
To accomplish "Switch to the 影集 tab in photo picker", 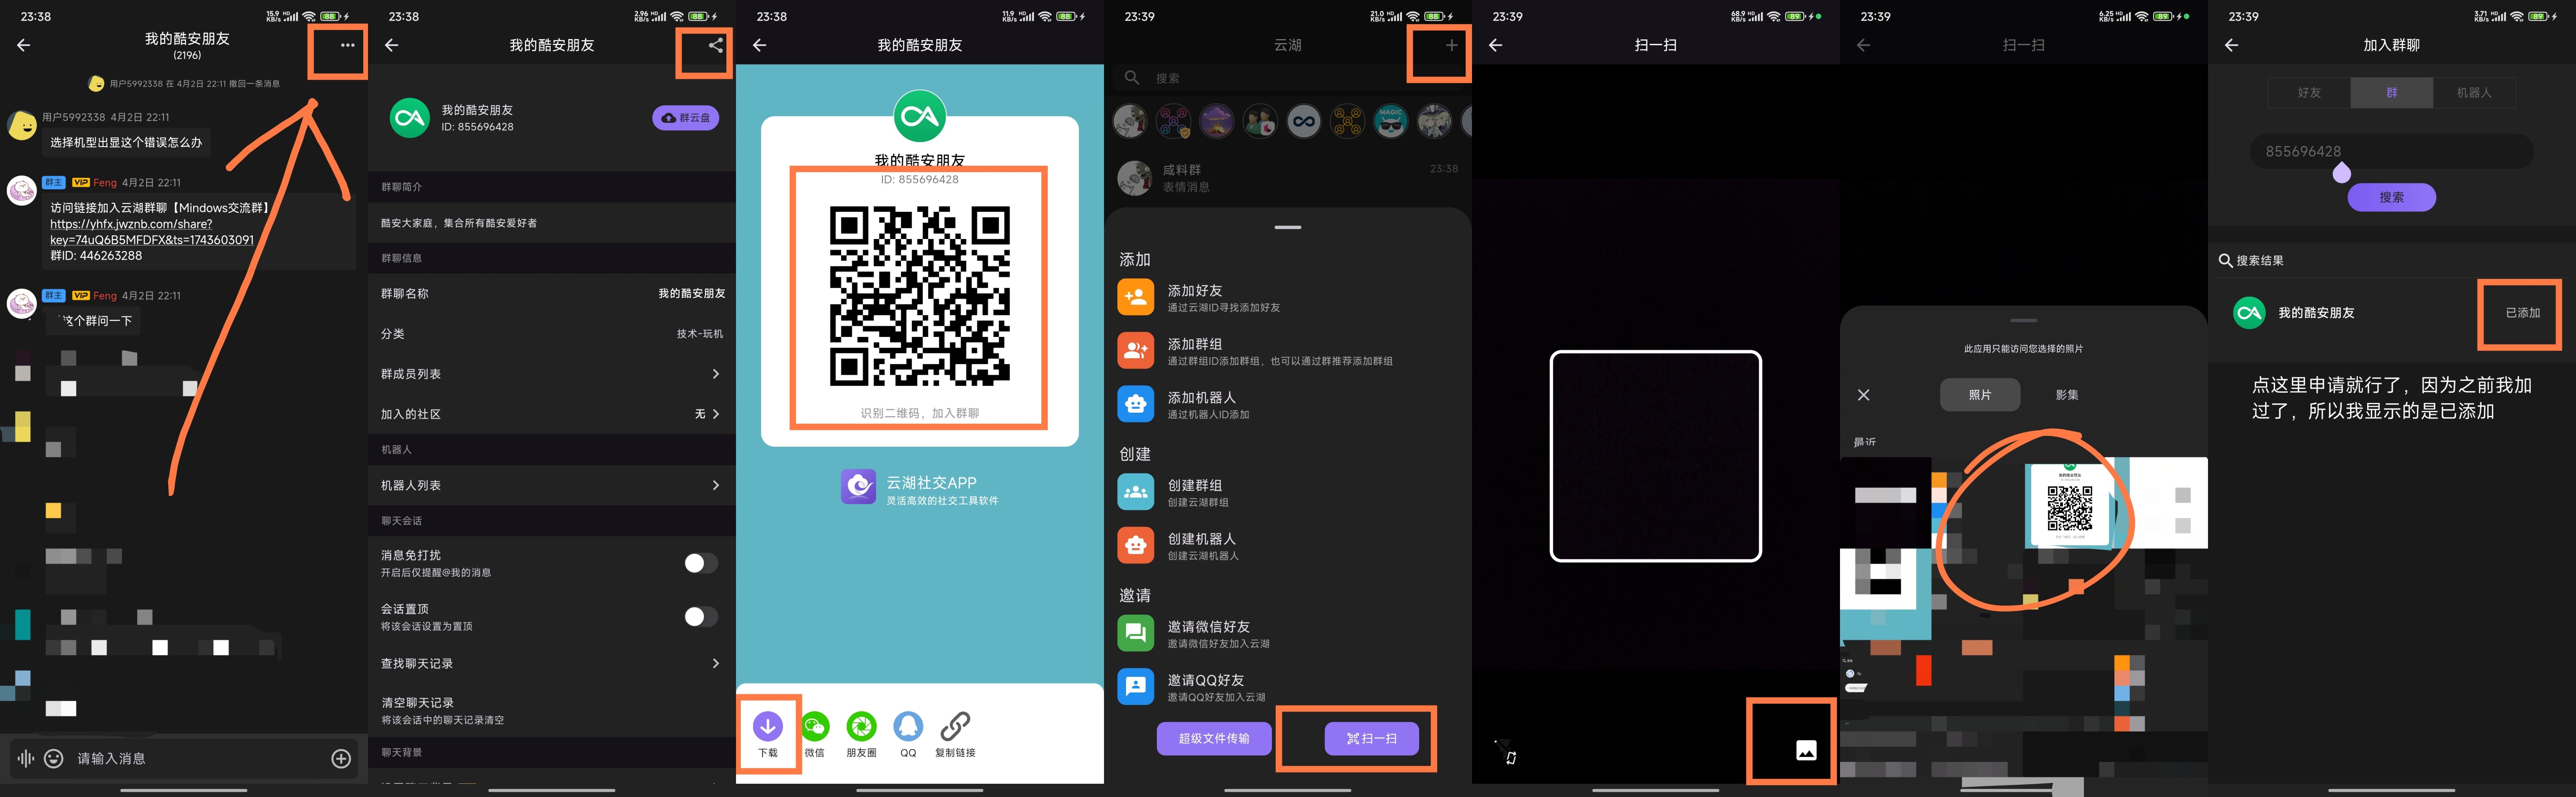I will pyautogui.click(x=2067, y=395).
